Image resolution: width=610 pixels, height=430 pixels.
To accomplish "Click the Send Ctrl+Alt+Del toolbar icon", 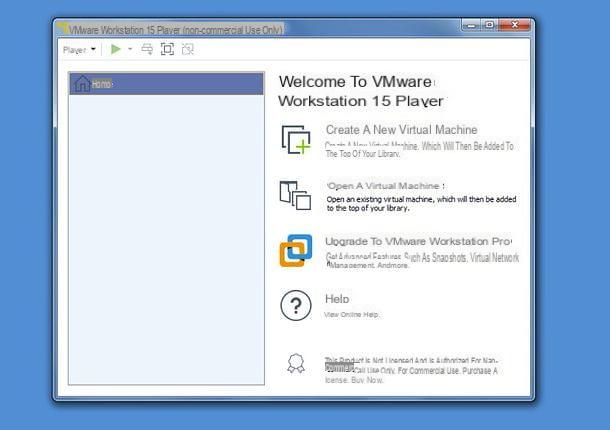I will pos(147,49).
